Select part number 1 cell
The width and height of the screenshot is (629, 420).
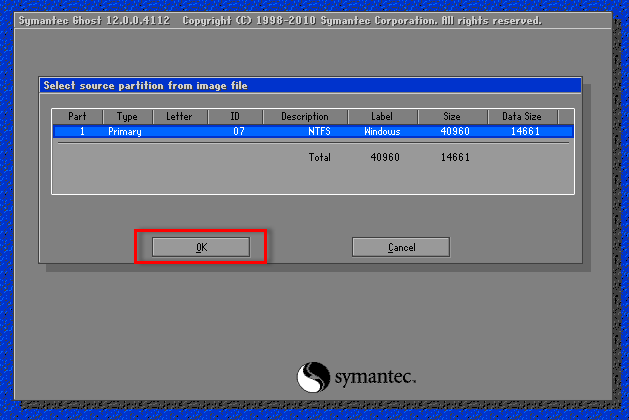tap(82, 132)
